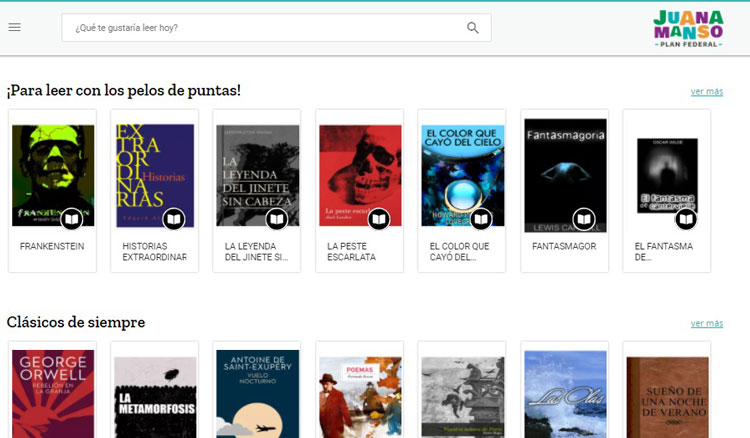Select the 'FANTASMAGOR' title text

564,246
